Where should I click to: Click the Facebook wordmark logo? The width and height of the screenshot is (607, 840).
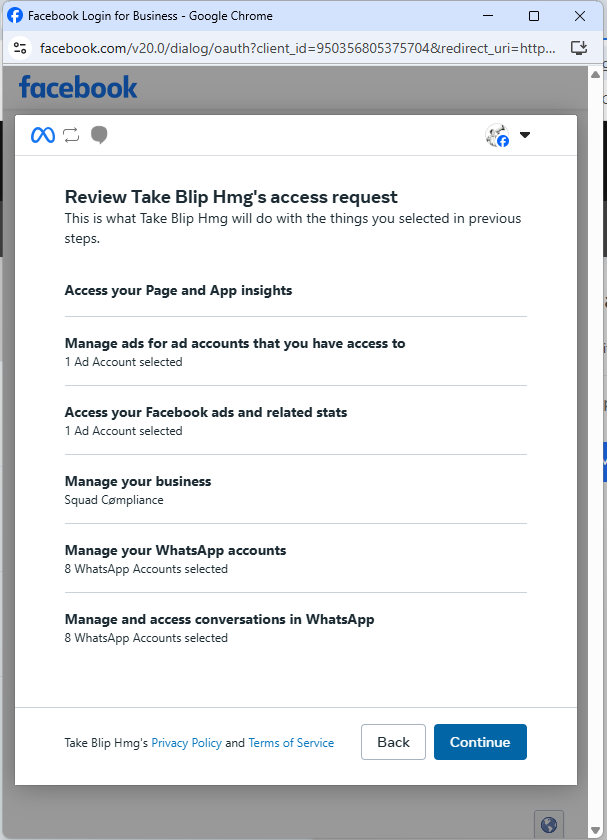point(78,88)
